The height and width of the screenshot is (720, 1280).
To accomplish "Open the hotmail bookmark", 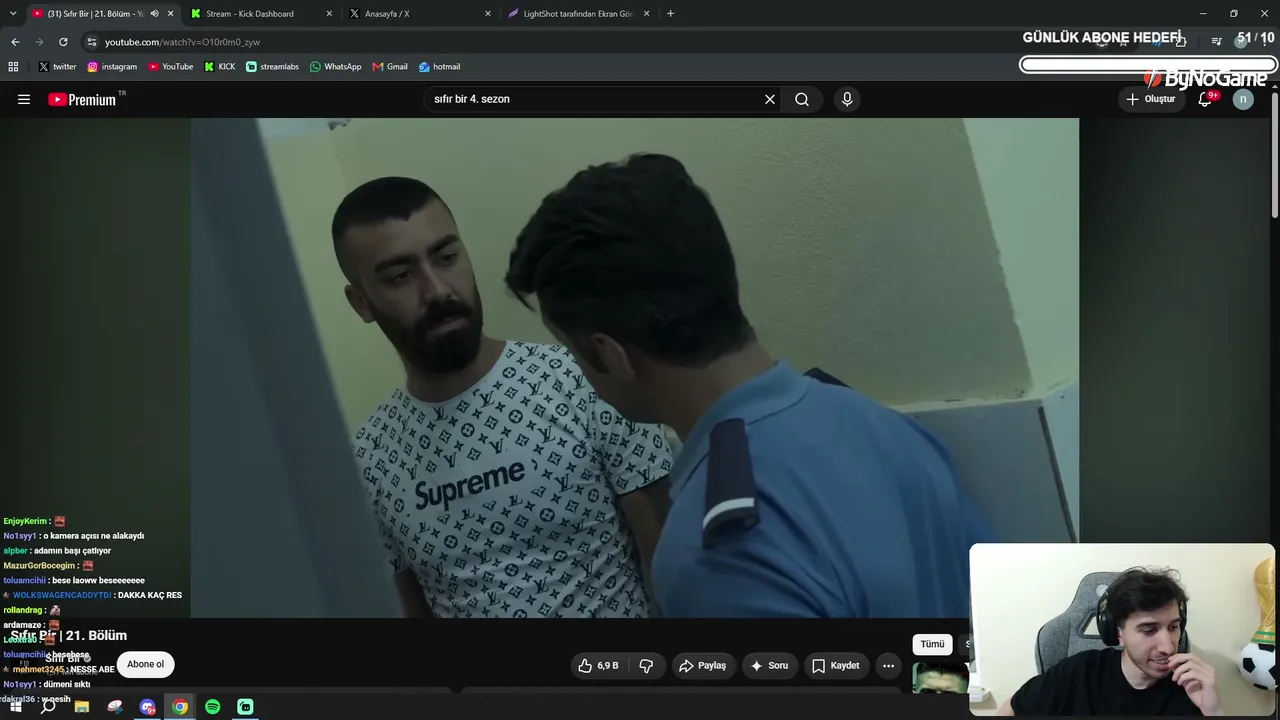I will point(439,67).
